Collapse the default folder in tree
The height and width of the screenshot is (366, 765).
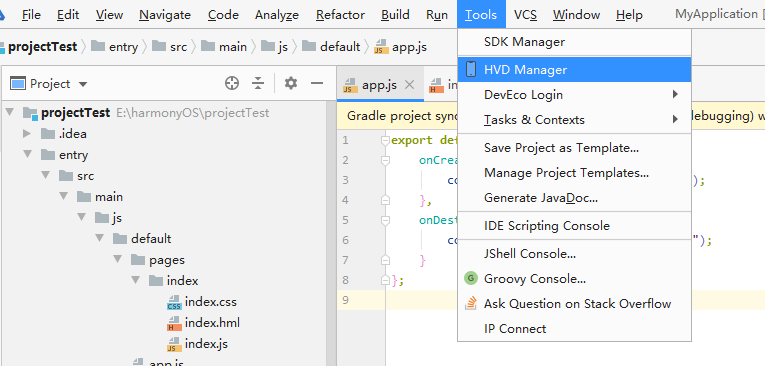(x=100, y=238)
